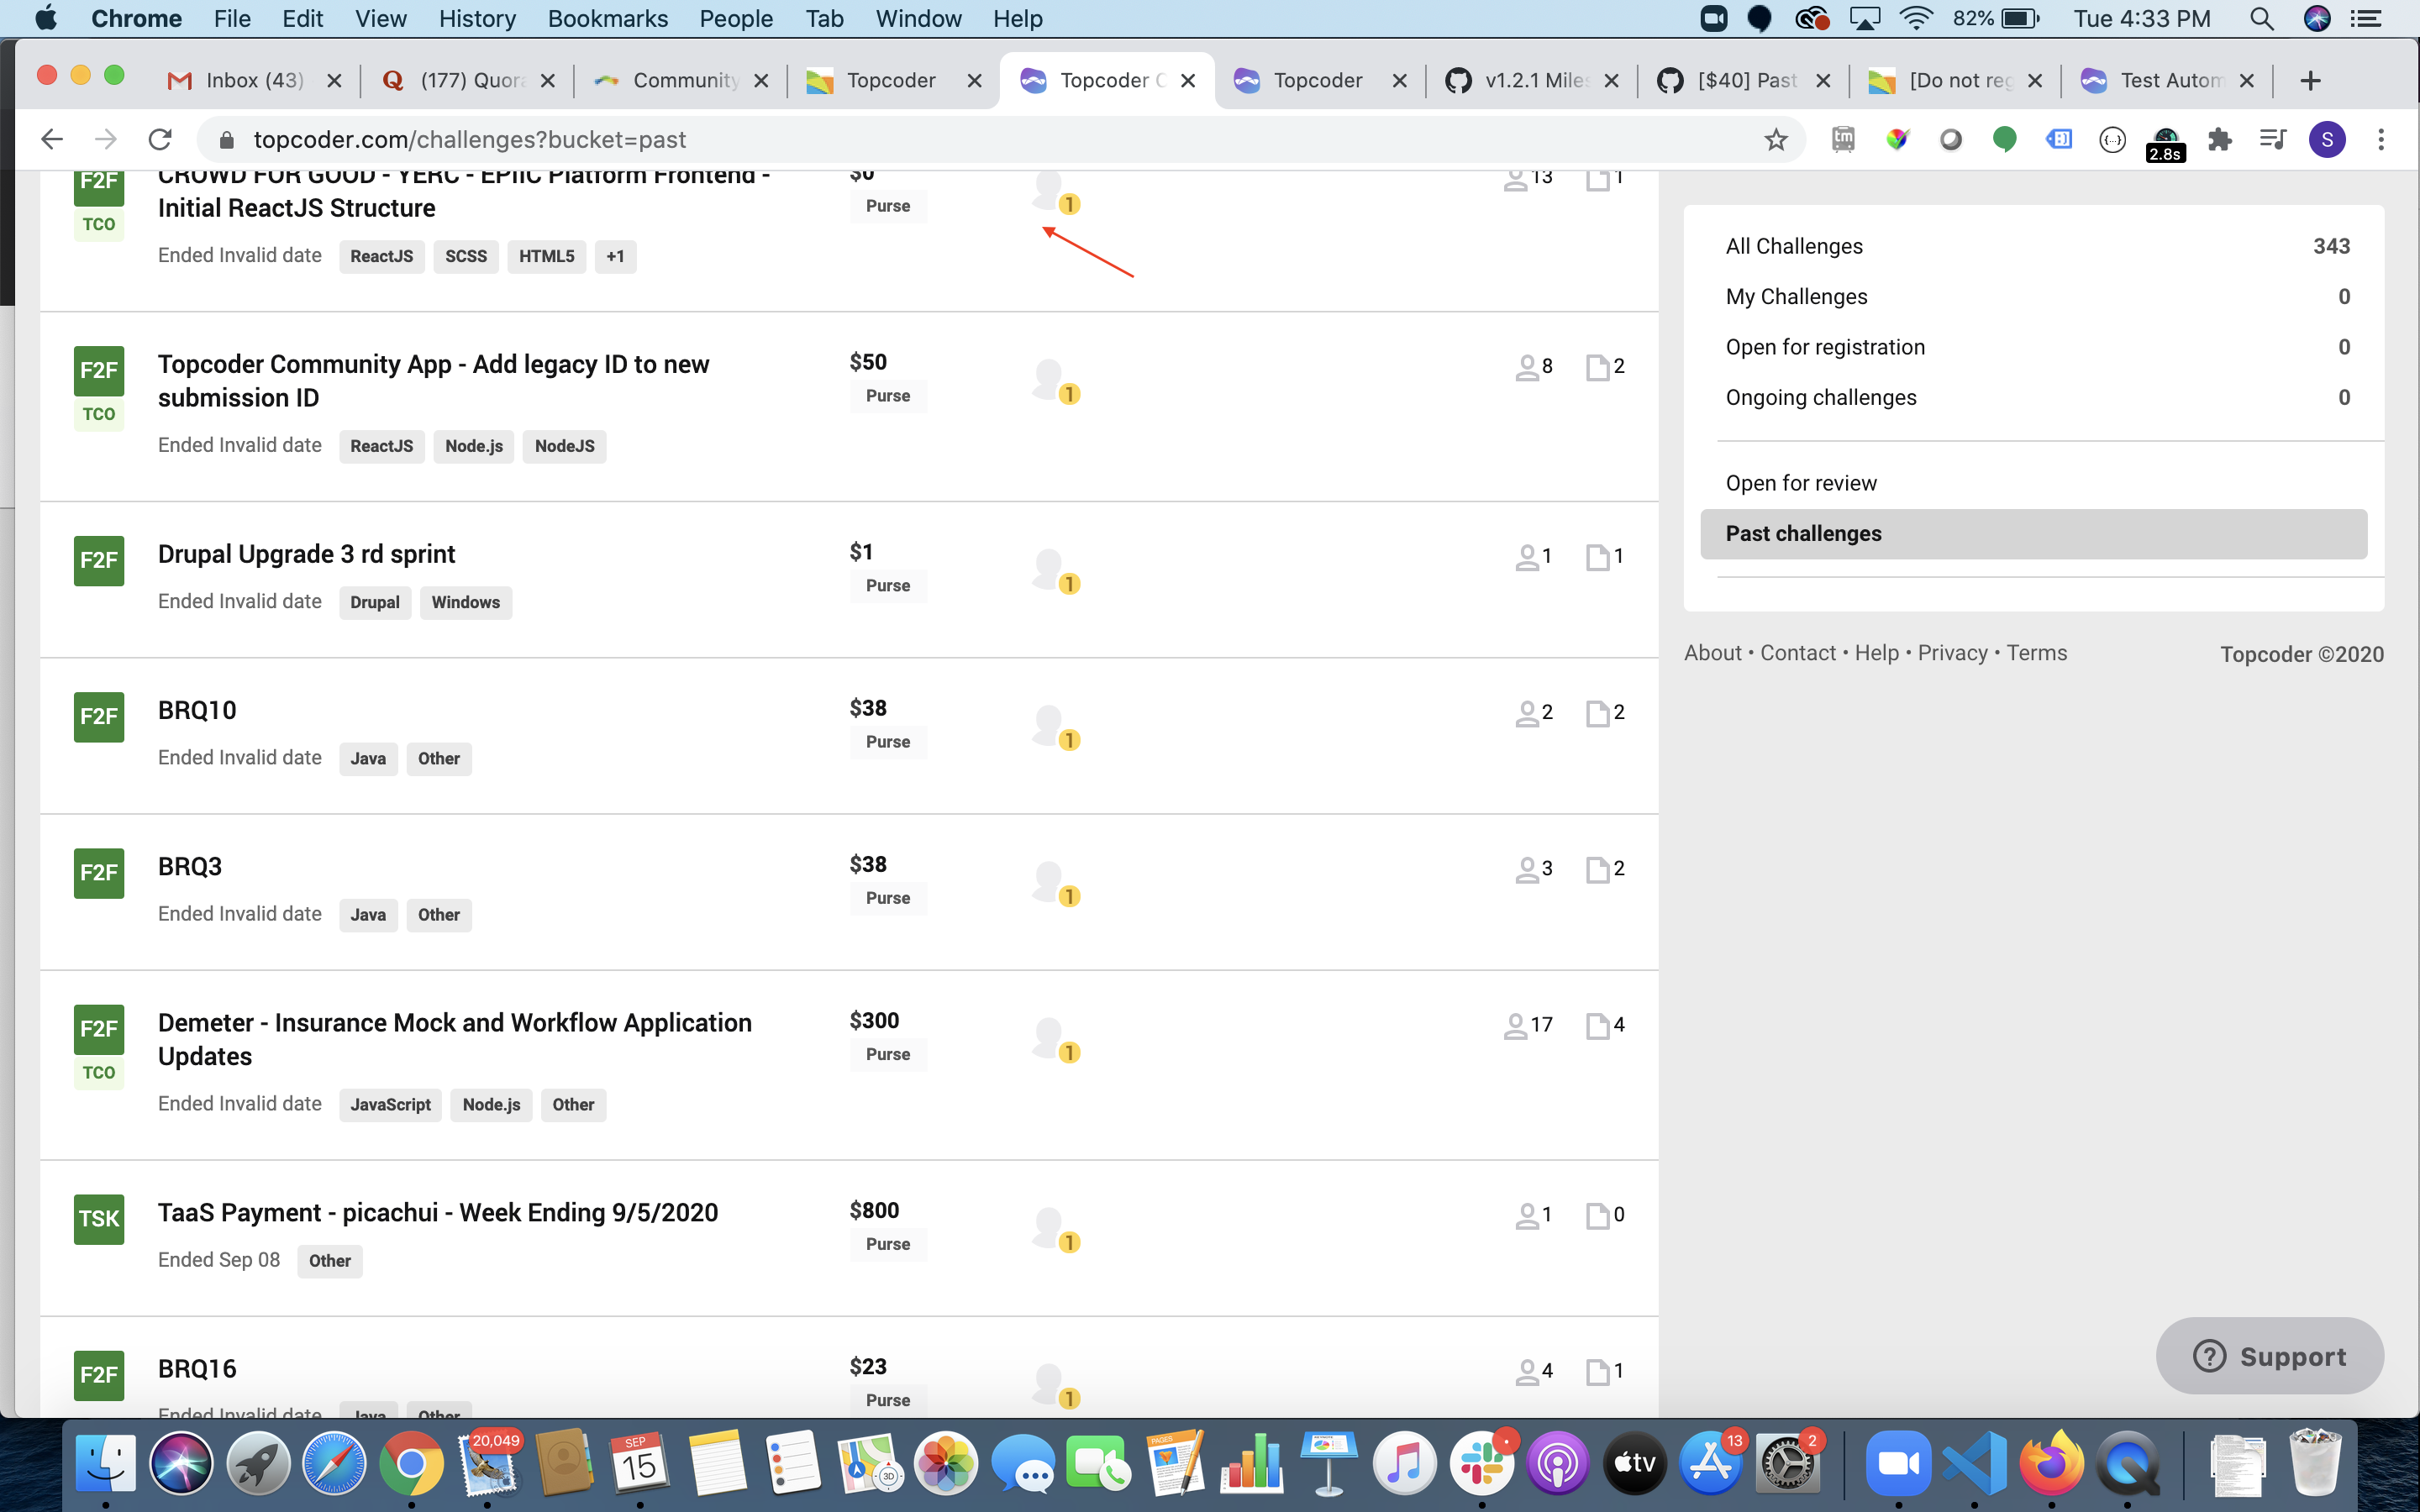The image size is (2420, 1512).
Task: Open the View menu in menu bar
Action: 381,19
